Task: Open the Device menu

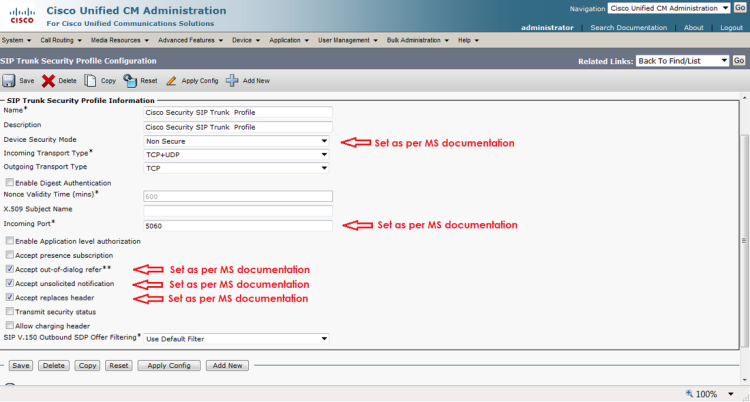Action: (x=246, y=40)
